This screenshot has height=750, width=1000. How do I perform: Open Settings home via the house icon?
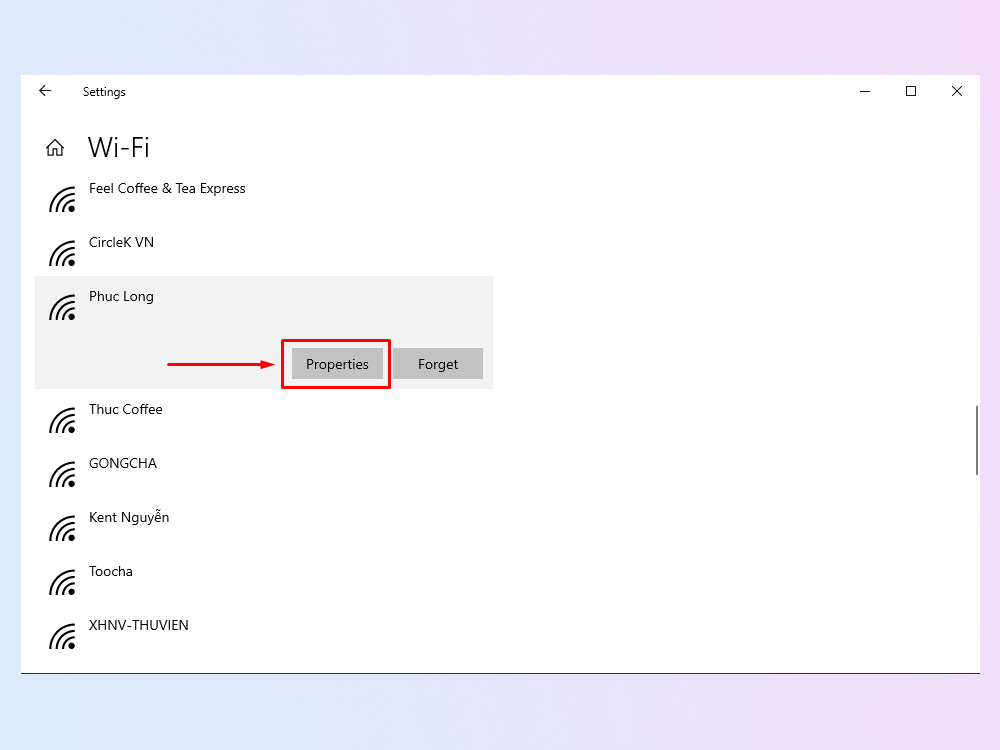(x=55, y=148)
